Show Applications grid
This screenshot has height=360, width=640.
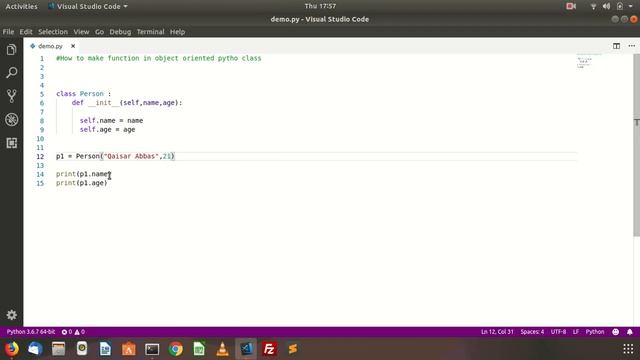628,349
